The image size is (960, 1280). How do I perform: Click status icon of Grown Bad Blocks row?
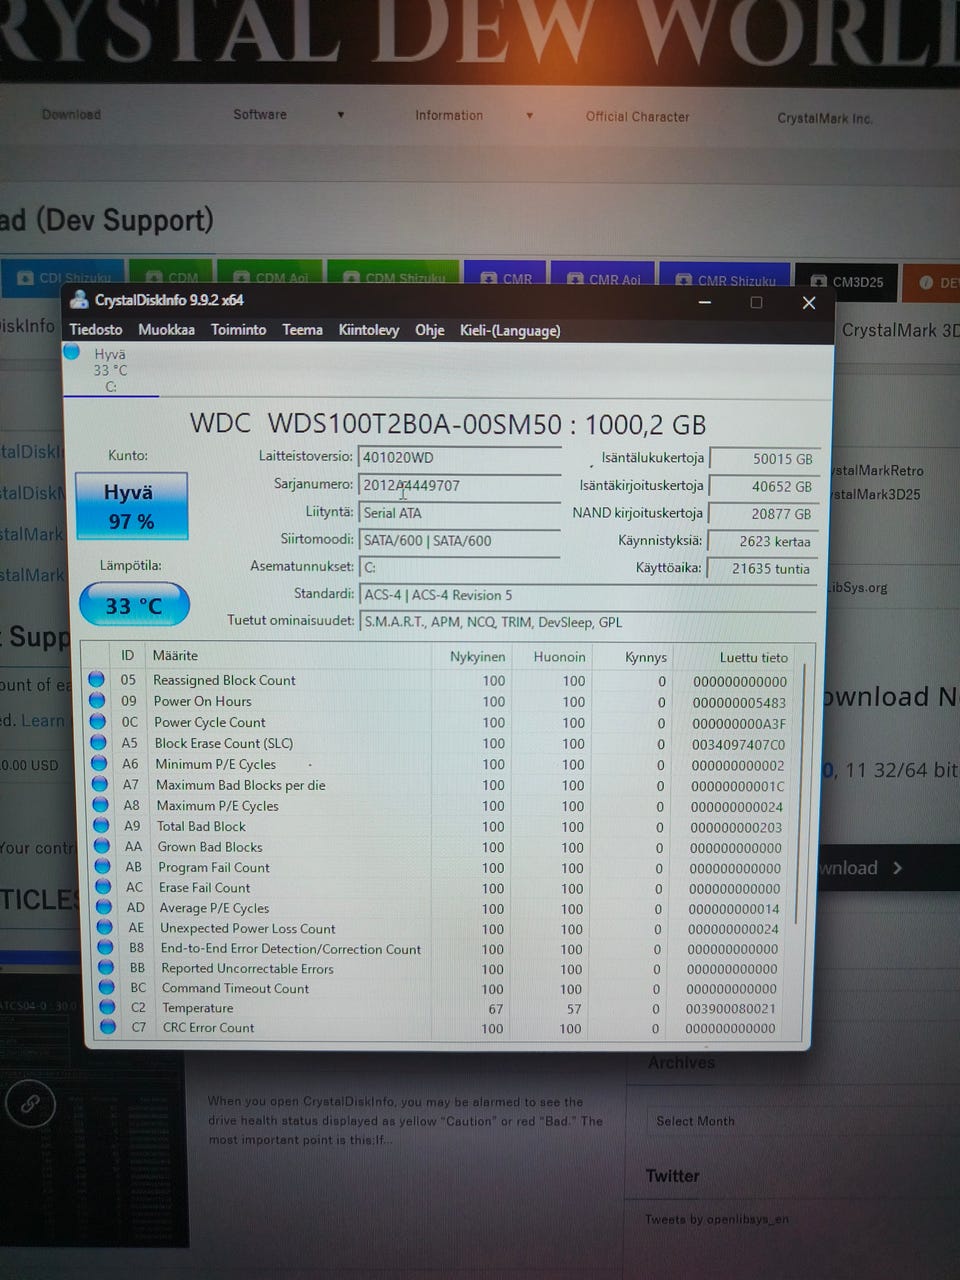coord(102,846)
